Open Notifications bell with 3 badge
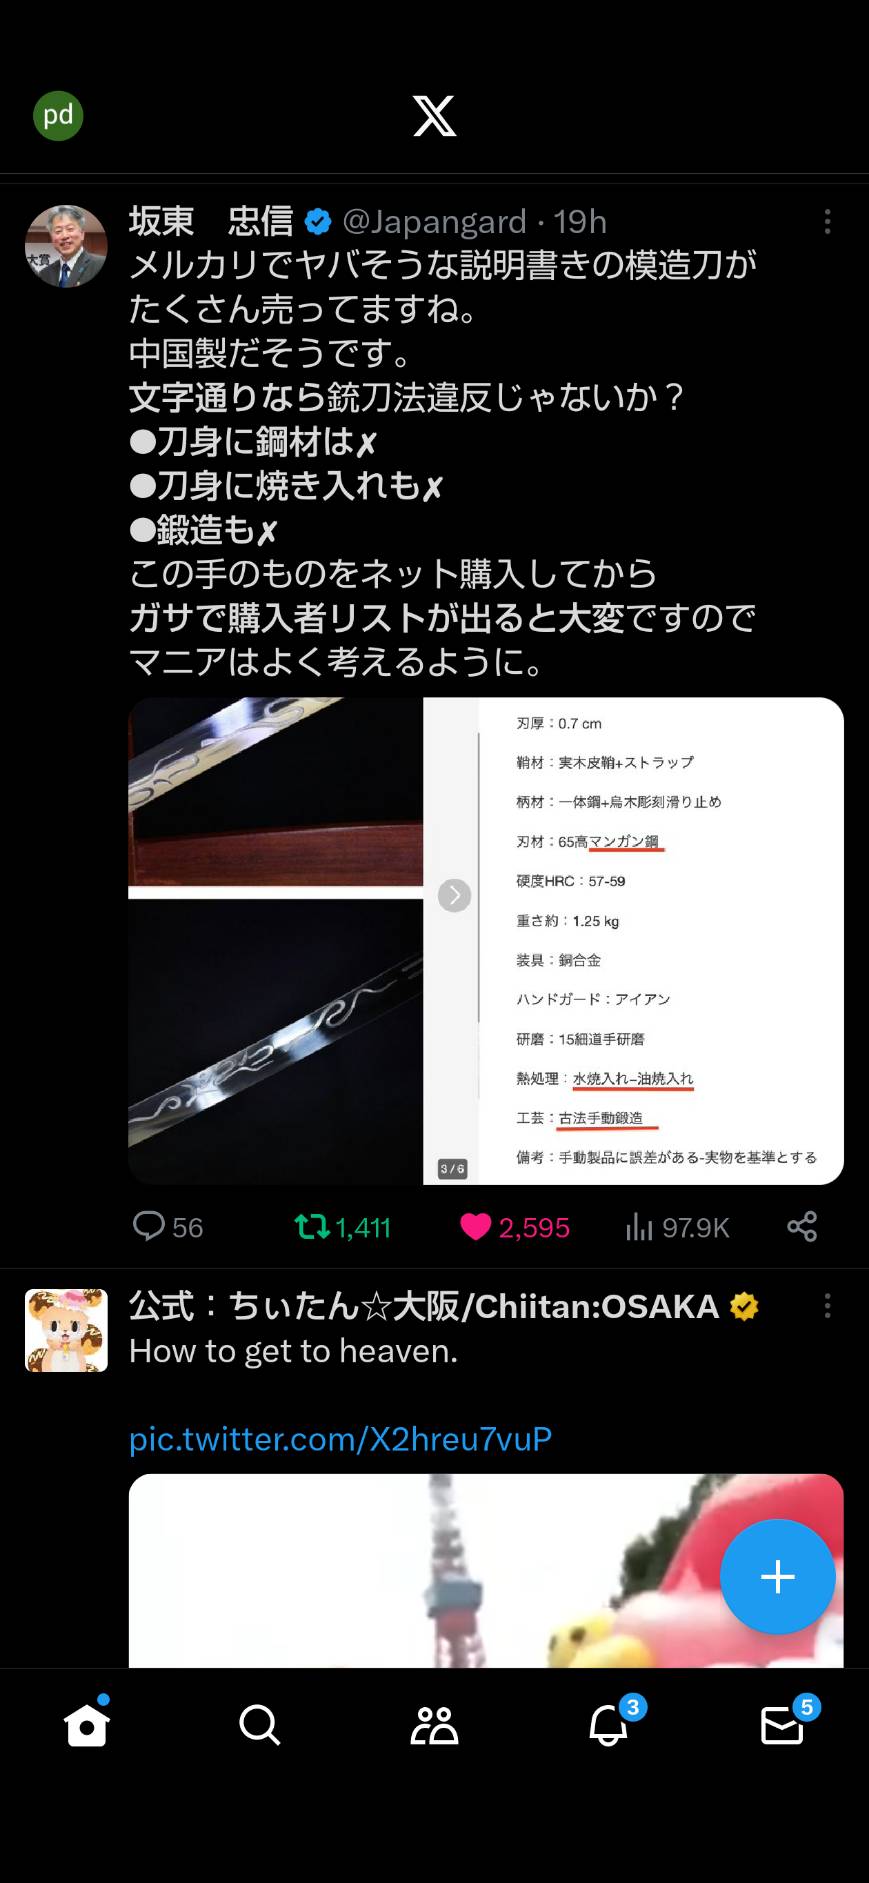Viewport: 869px width, 1883px height. [x=609, y=1722]
